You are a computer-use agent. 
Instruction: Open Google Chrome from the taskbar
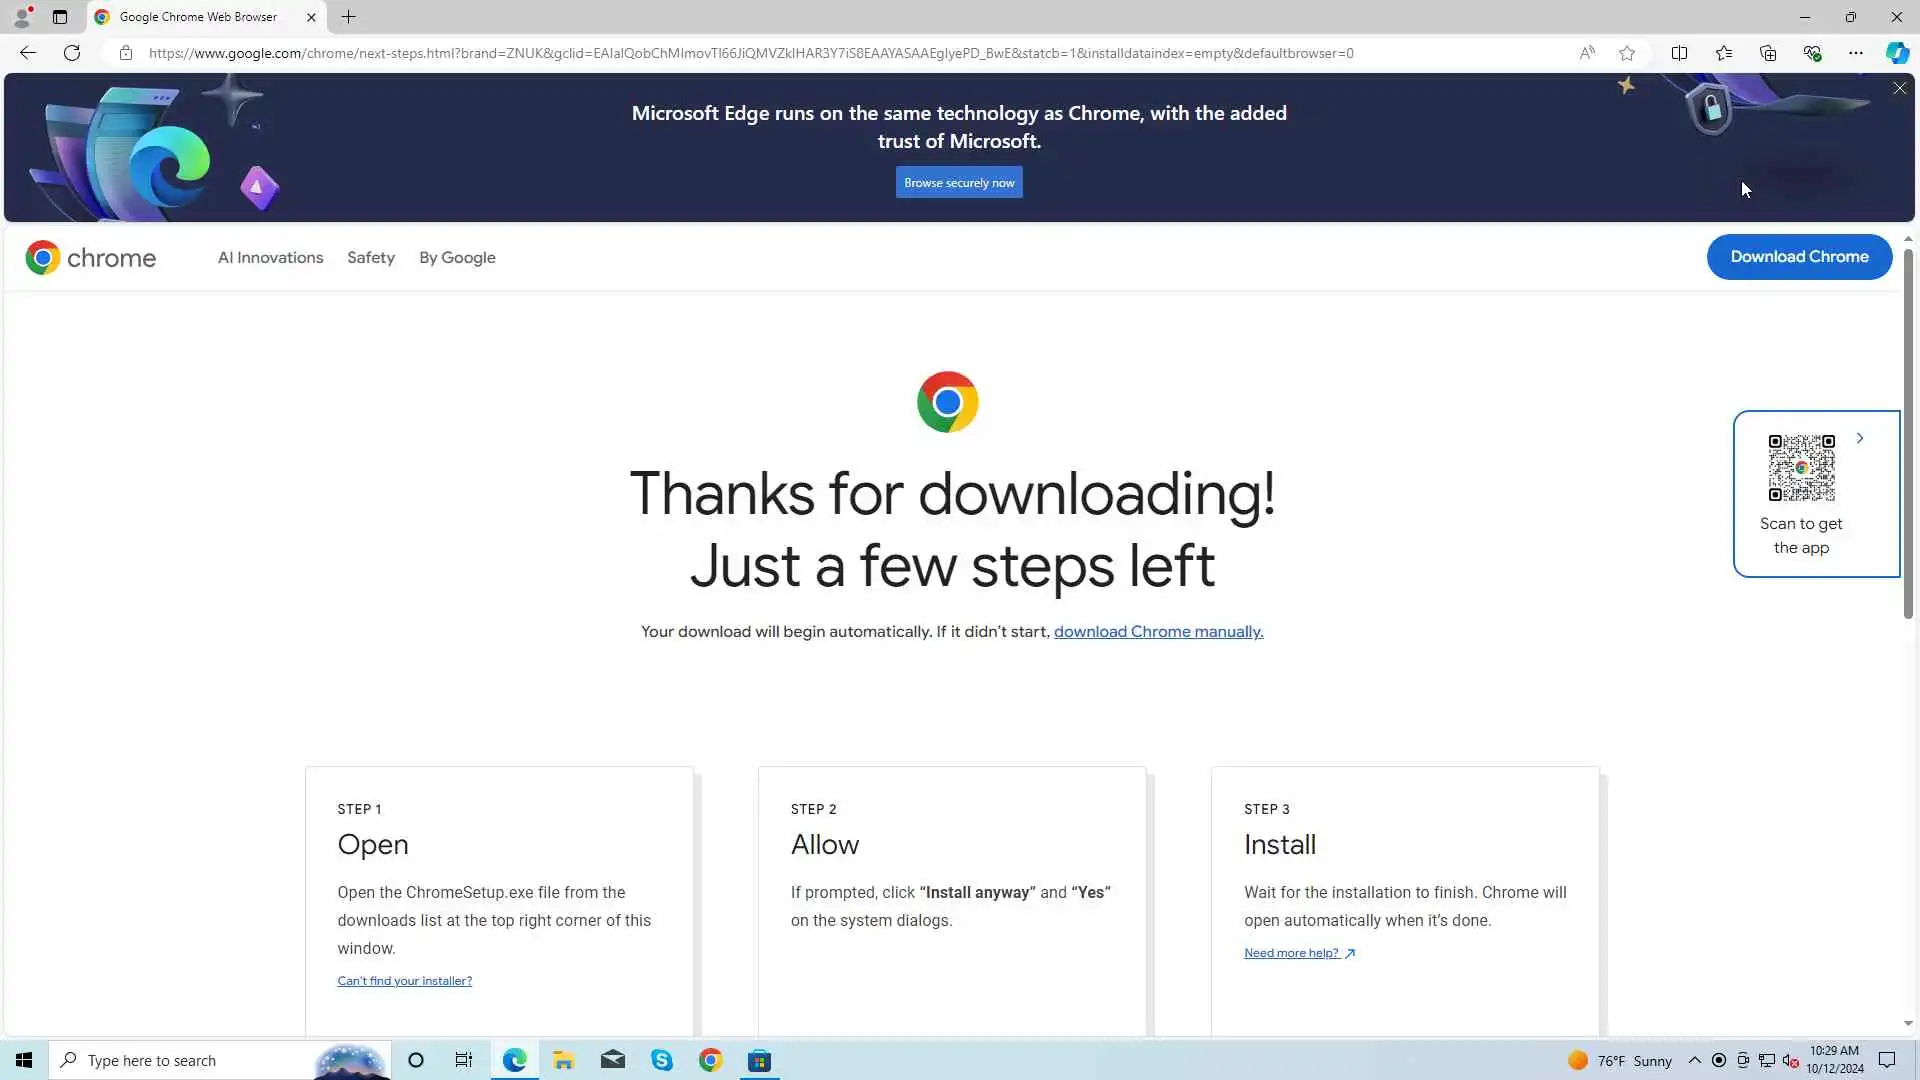(710, 1060)
